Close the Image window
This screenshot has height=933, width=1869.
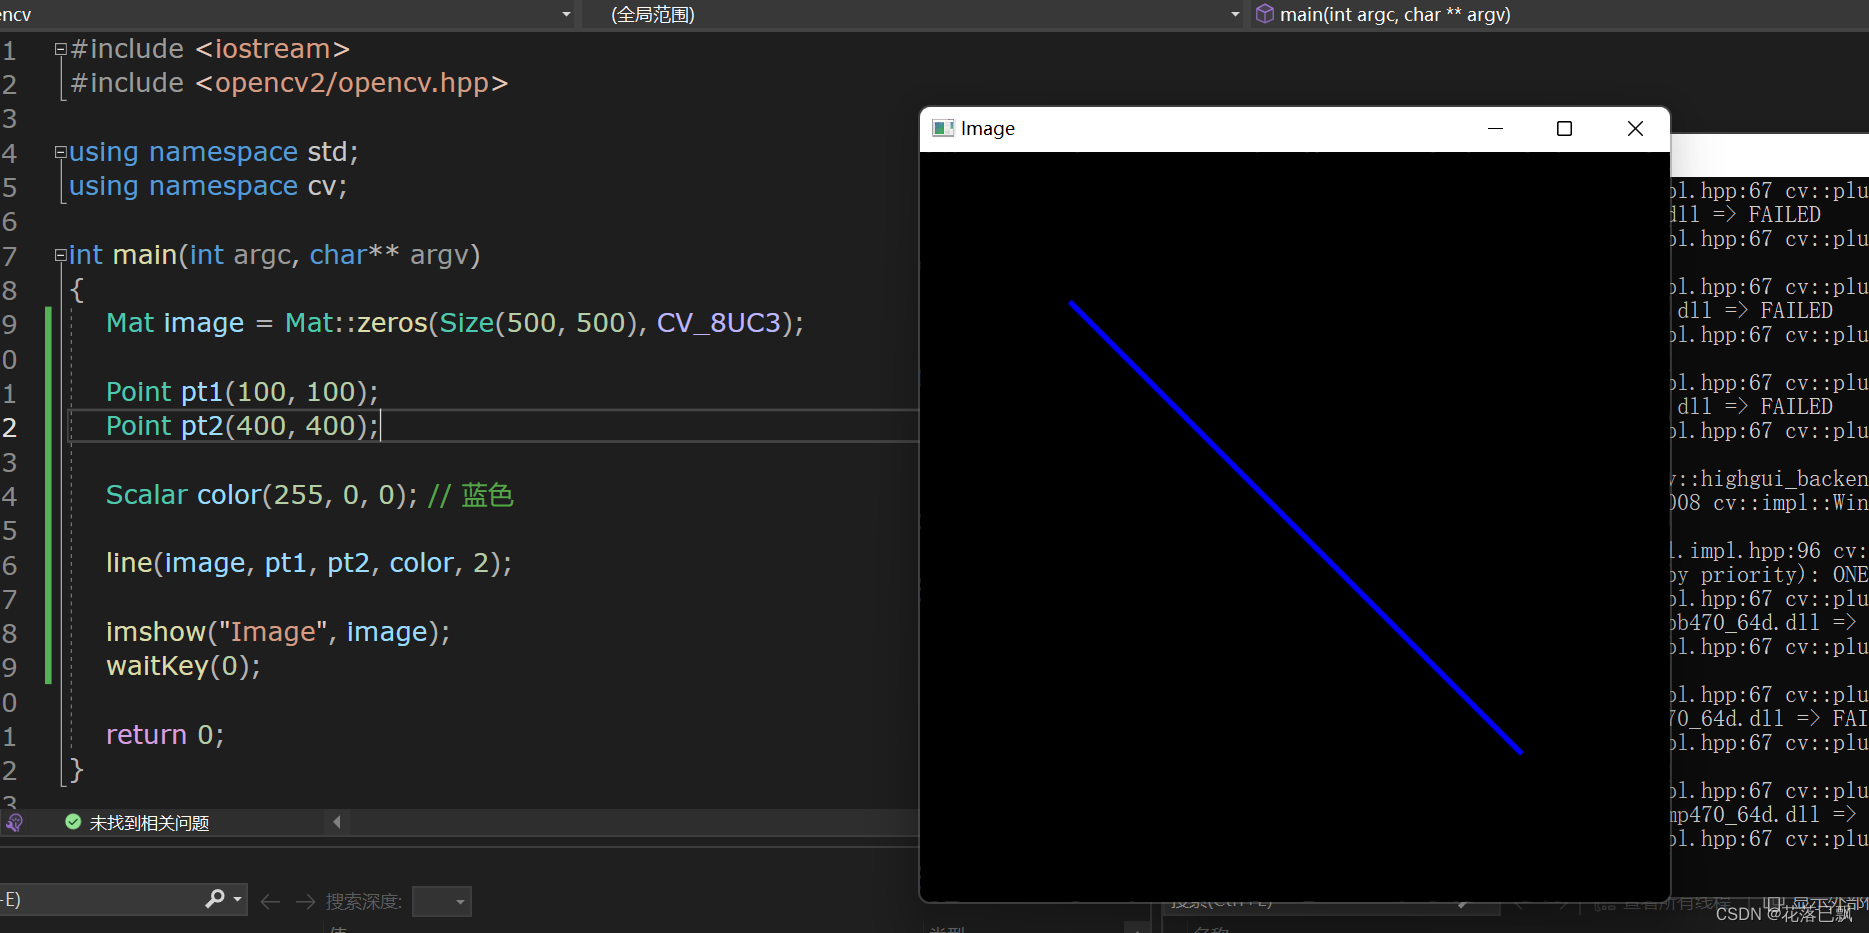pyautogui.click(x=1635, y=128)
